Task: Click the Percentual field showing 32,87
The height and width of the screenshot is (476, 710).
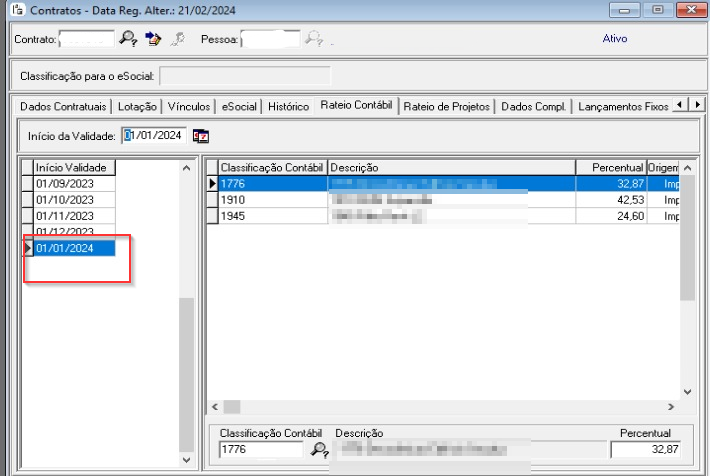Action: click(648, 450)
